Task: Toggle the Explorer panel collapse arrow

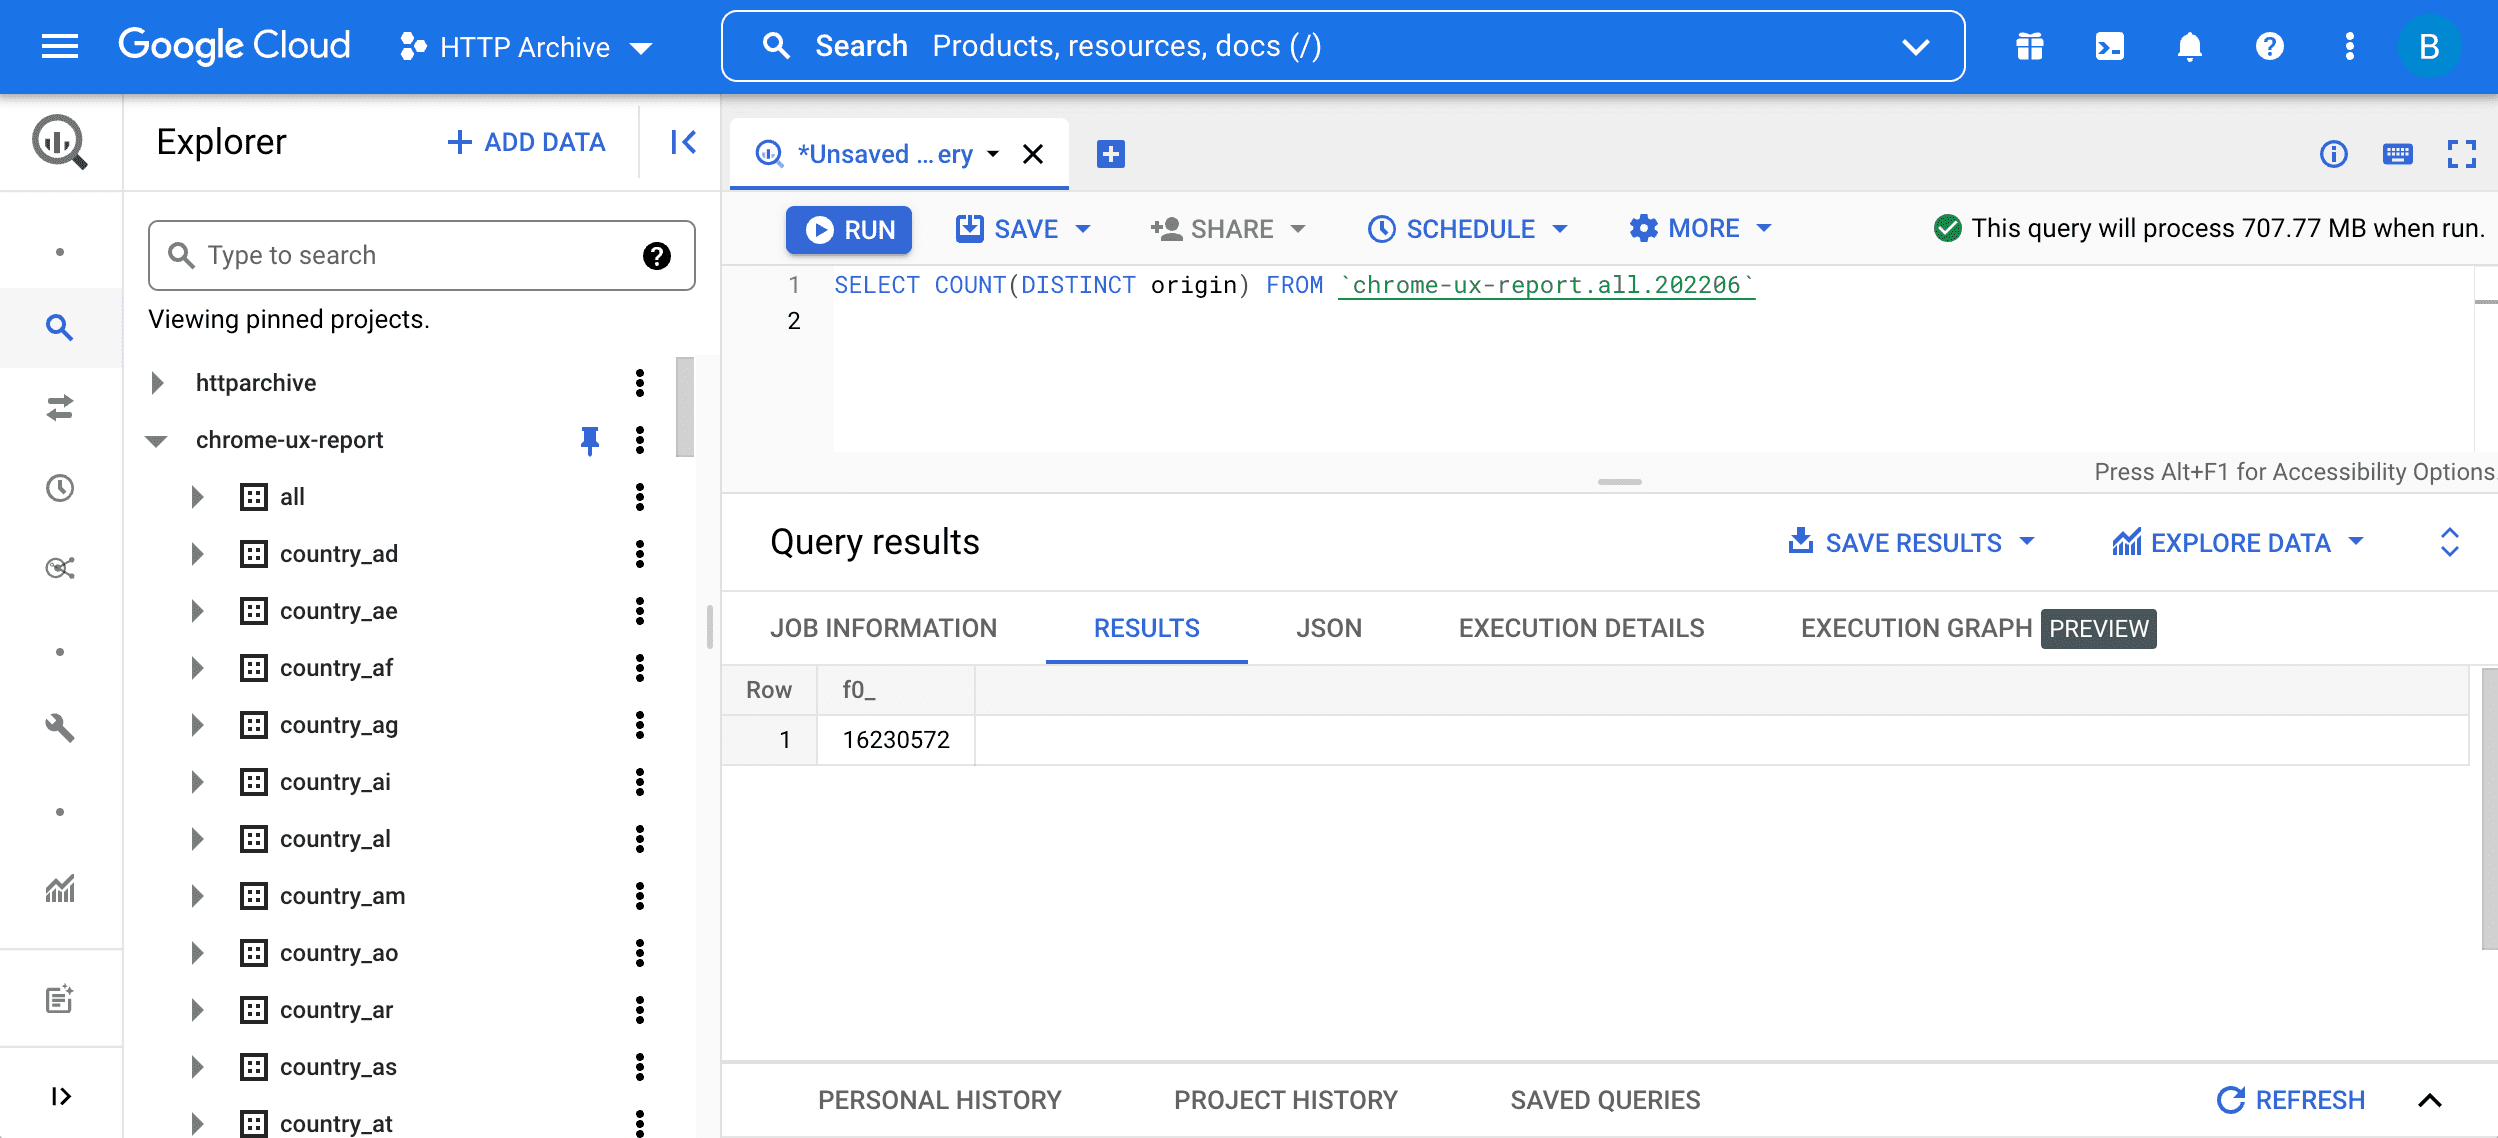Action: click(682, 142)
